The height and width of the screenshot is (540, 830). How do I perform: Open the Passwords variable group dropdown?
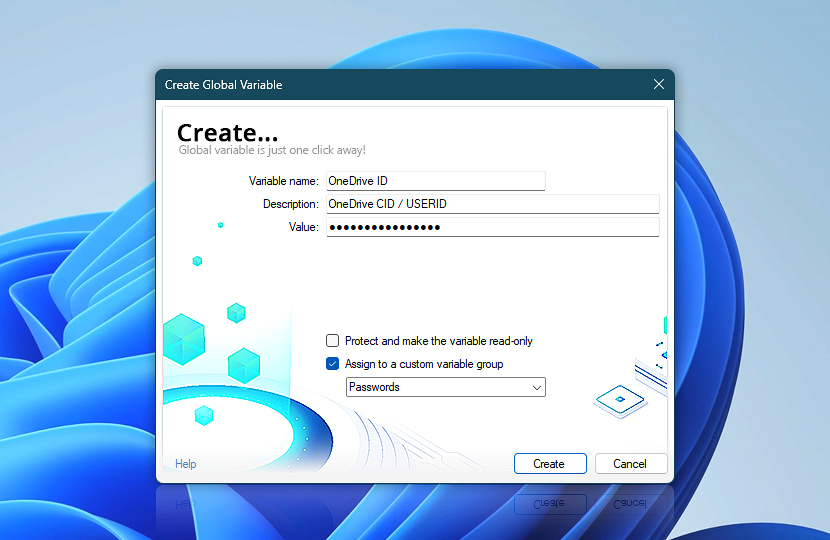click(x=445, y=387)
